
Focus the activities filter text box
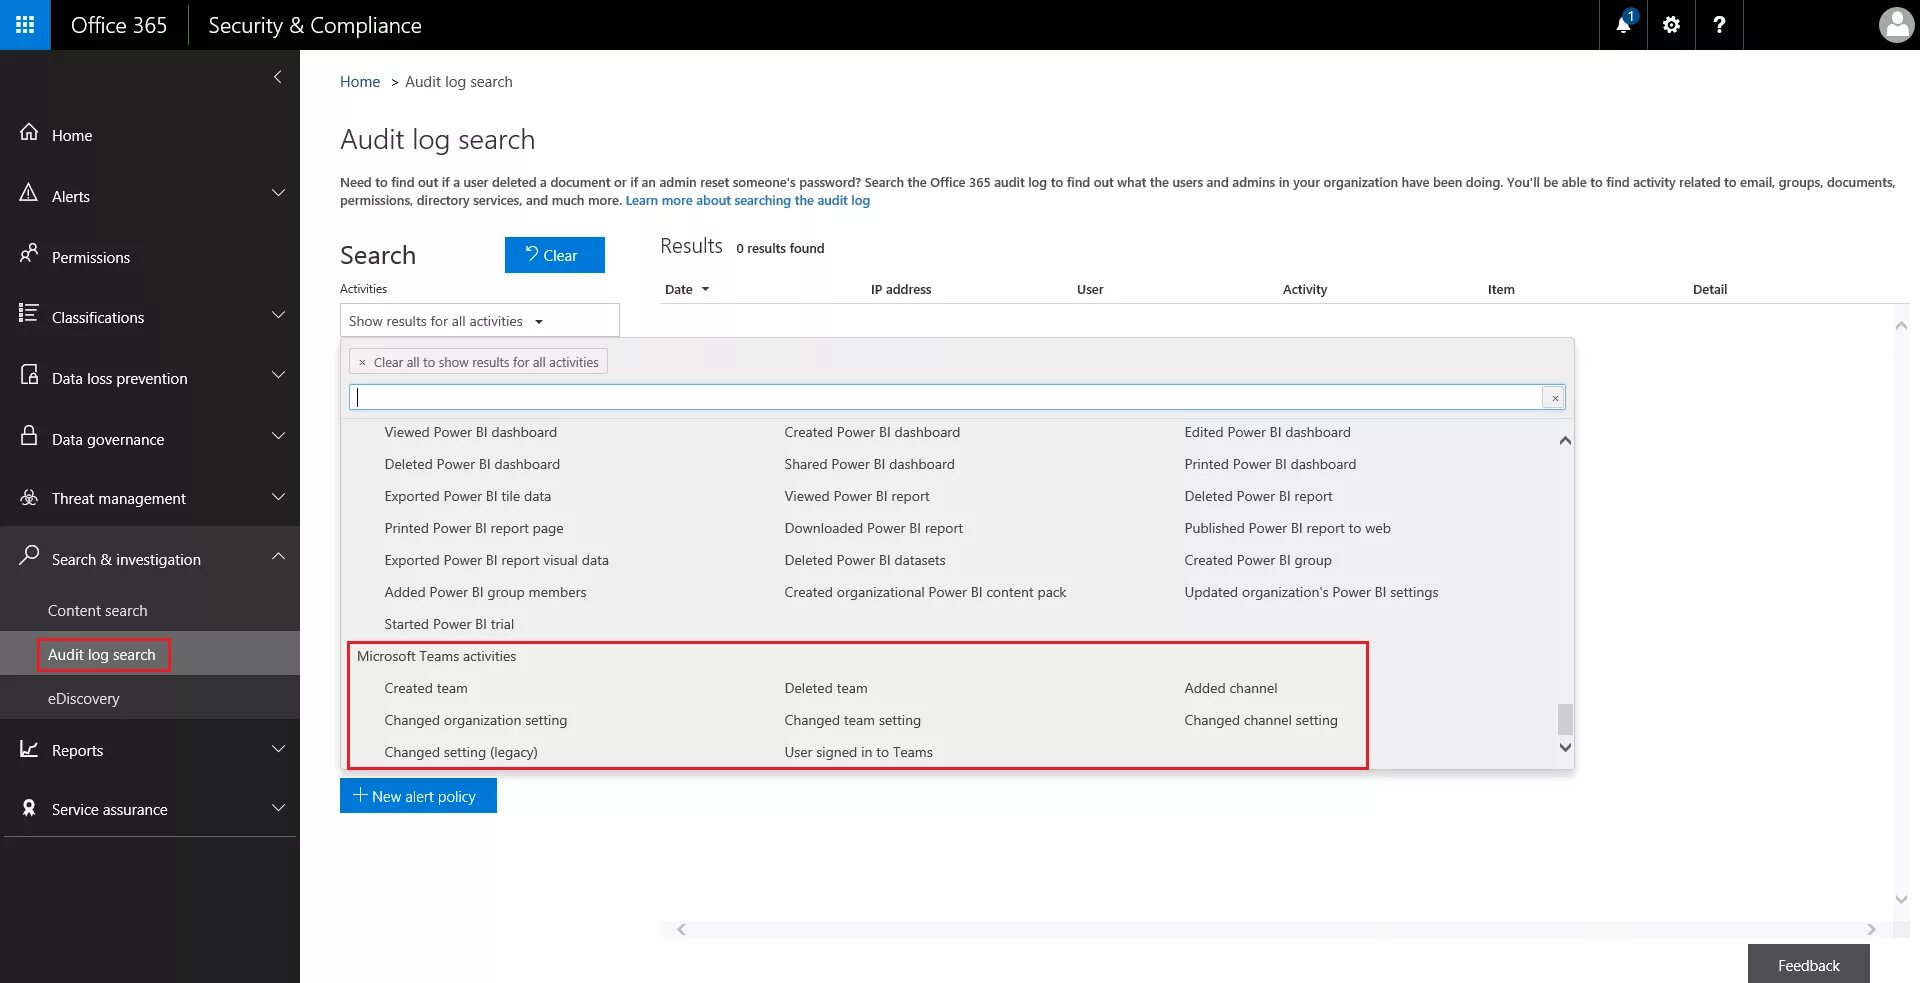tap(945, 397)
